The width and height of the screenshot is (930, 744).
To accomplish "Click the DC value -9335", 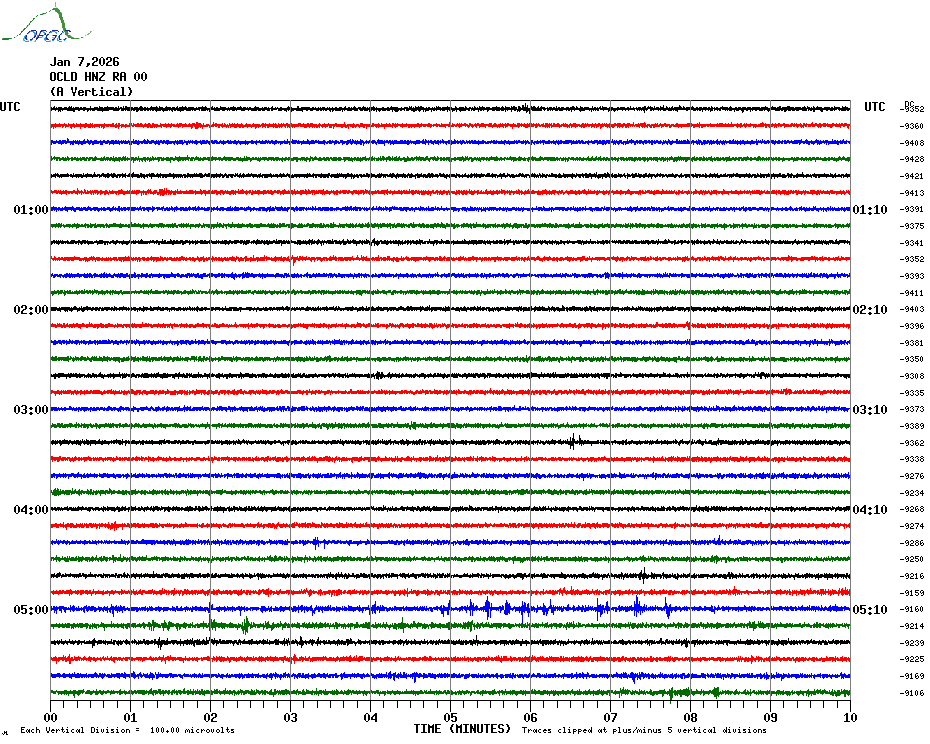I will tap(912, 393).
